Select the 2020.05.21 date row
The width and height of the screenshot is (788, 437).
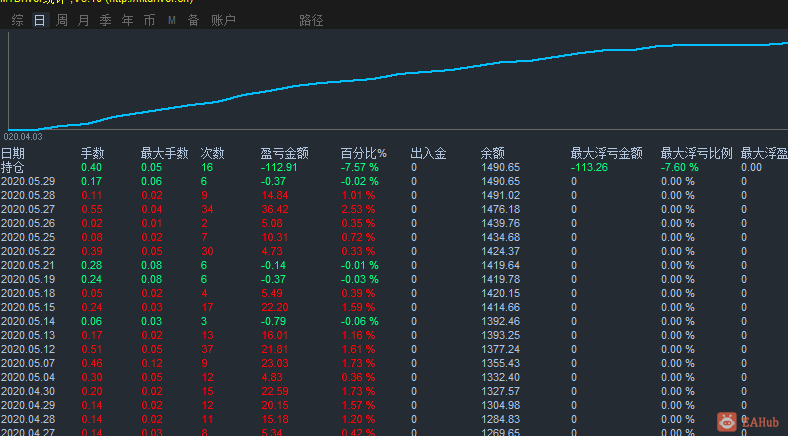[394, 265]
